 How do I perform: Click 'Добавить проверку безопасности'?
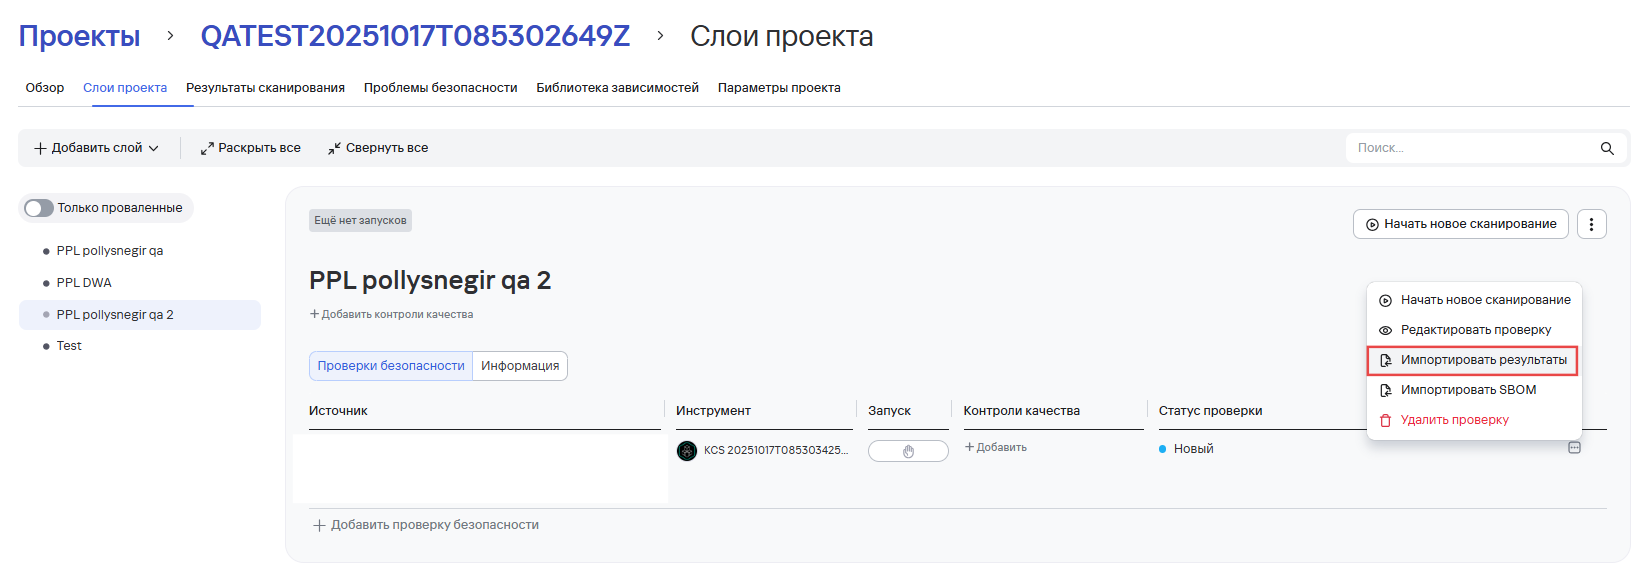click(x=426, y=525)
